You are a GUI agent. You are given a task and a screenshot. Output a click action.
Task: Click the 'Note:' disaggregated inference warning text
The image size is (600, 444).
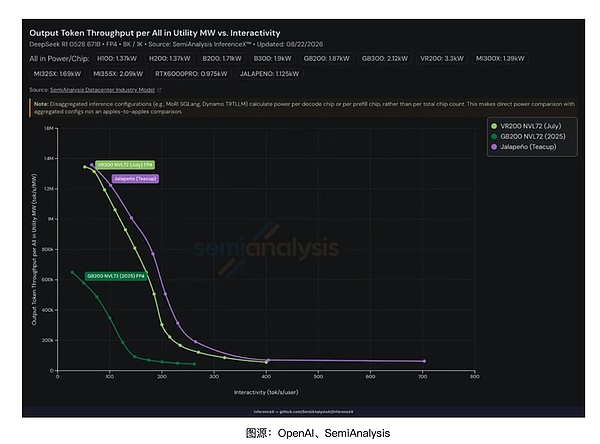pyautogui.click(x=304, y=108)
